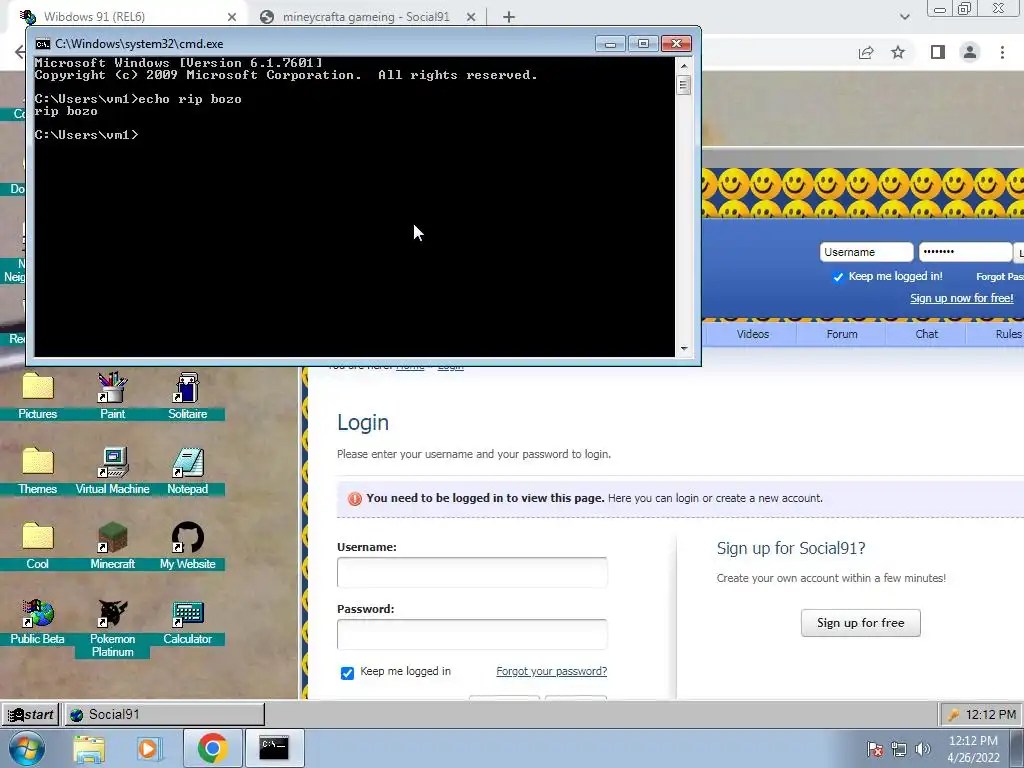Screen dimensions: 1024x768
Task: Click the inner start button
Action: [x=30, y=714]
